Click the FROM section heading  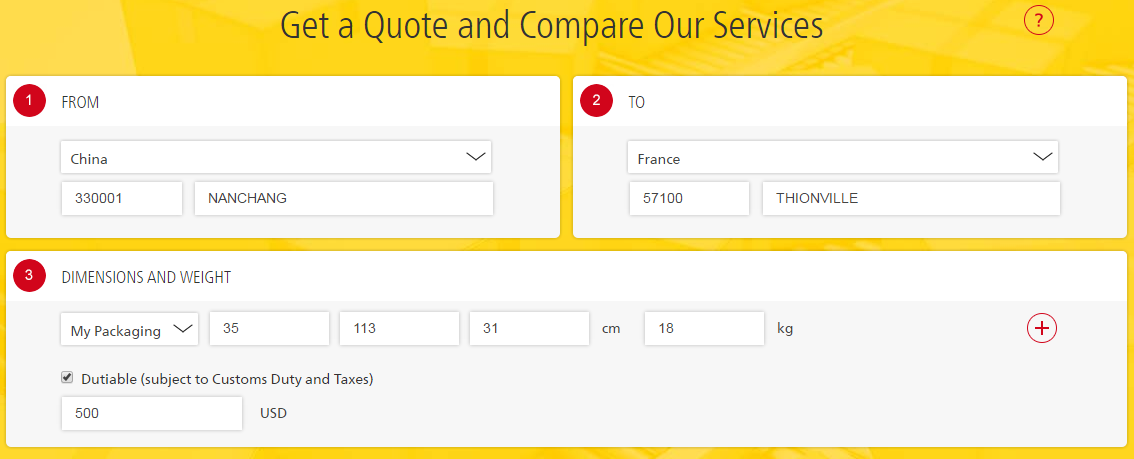pos(80,103)
